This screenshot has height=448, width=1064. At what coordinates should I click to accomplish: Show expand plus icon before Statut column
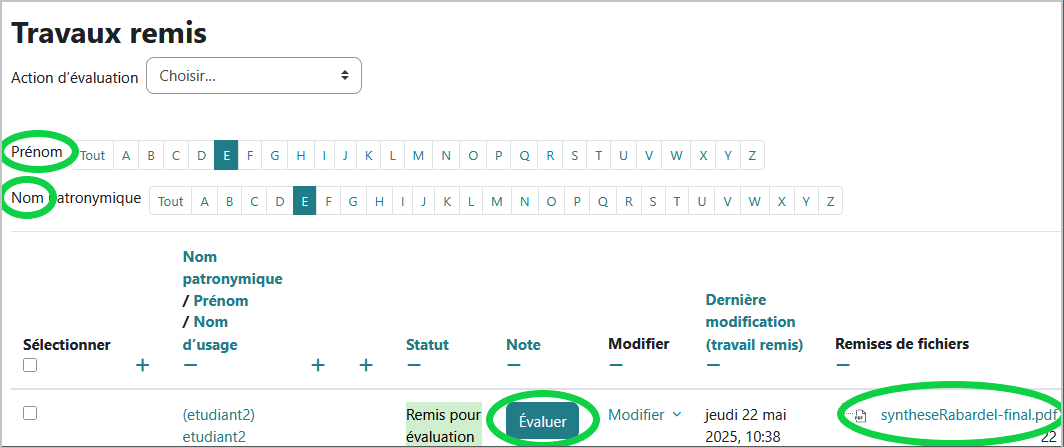pyautogui.click(x=366, y=366)
